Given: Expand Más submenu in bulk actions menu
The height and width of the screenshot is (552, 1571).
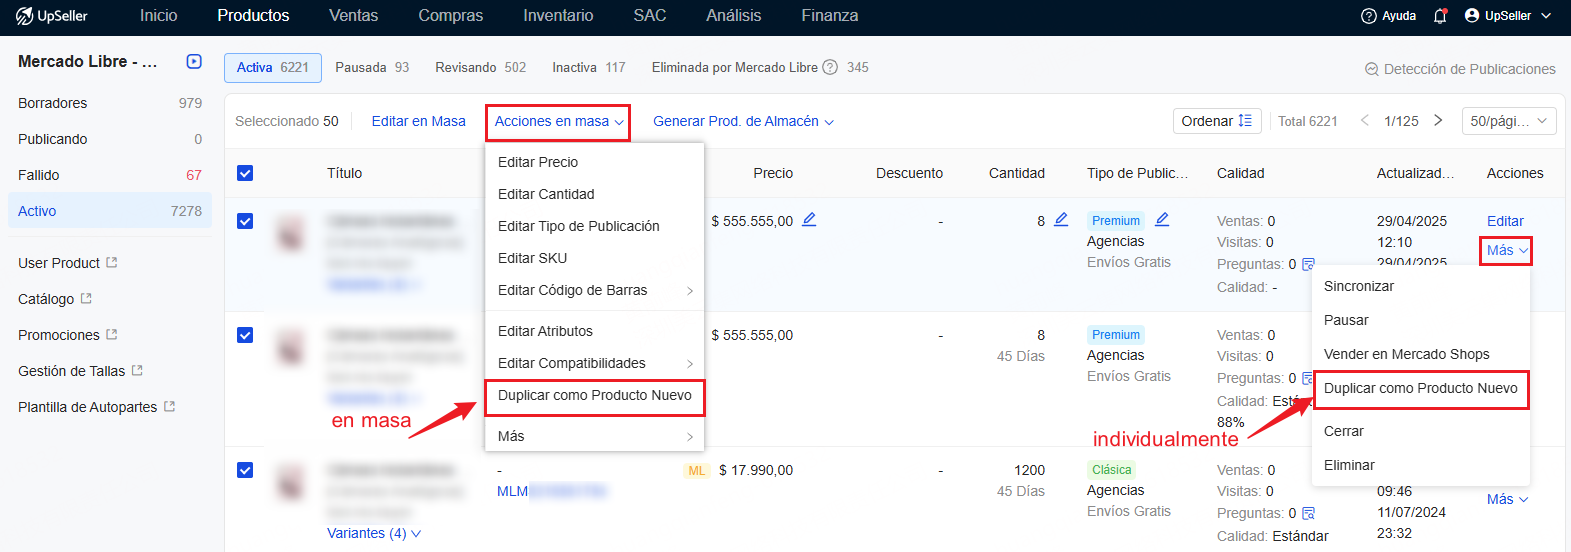Looking at the screenshot, I should [595, 436].
